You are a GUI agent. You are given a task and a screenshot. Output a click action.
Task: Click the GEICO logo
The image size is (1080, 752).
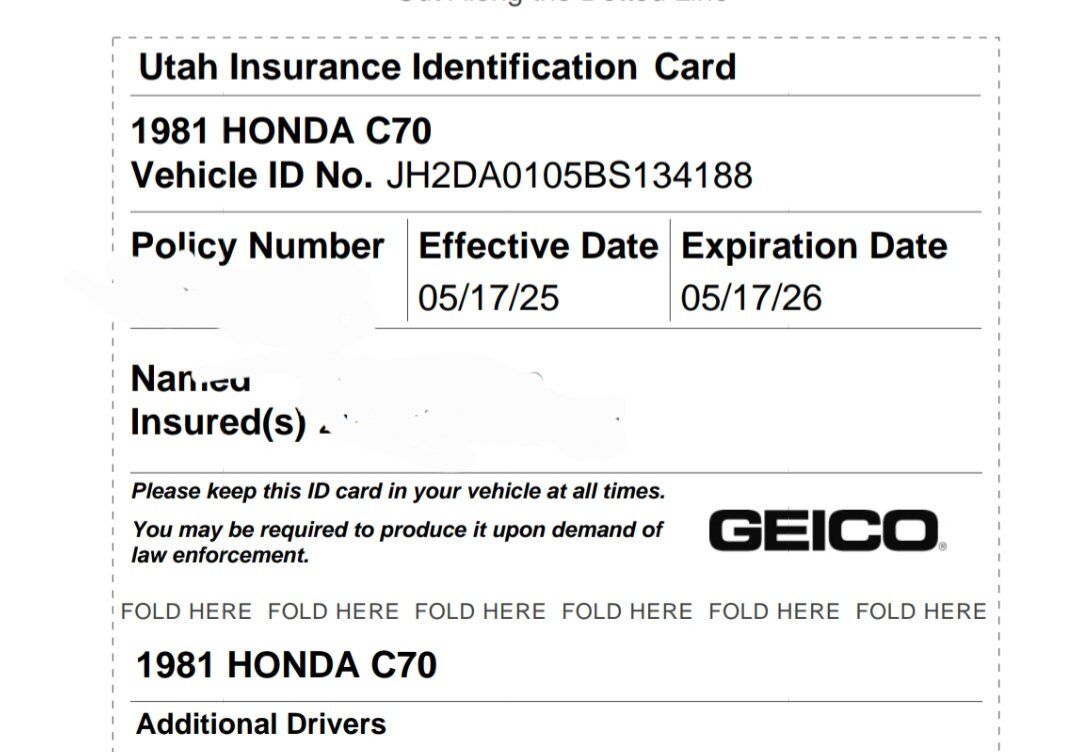click(x=823, y=531)
